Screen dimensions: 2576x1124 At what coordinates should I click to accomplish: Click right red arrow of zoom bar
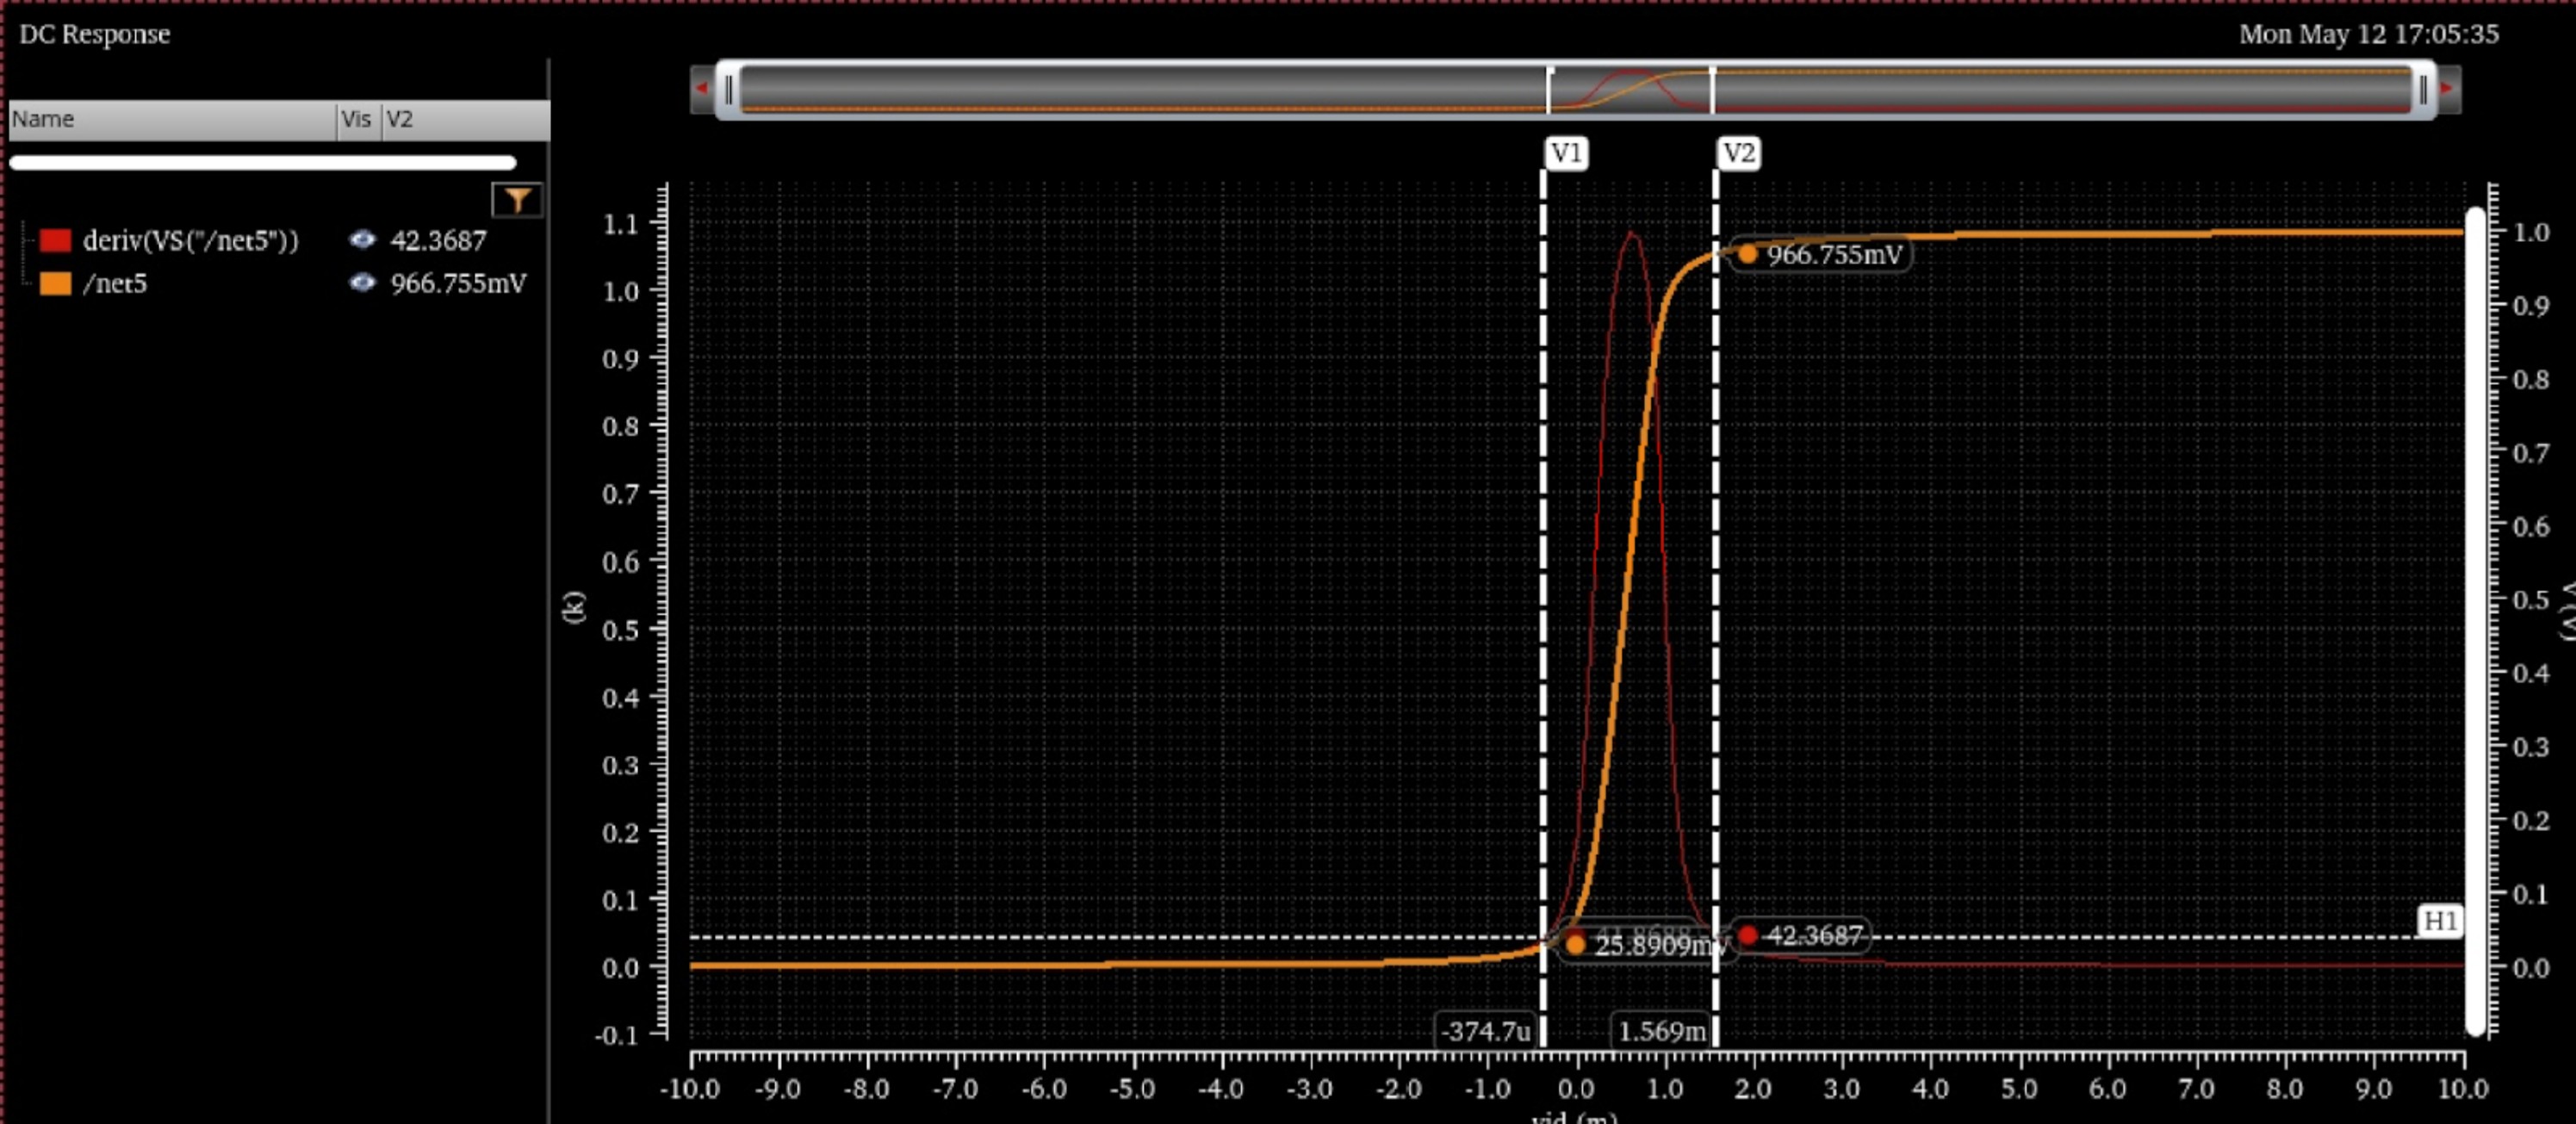2447,89
